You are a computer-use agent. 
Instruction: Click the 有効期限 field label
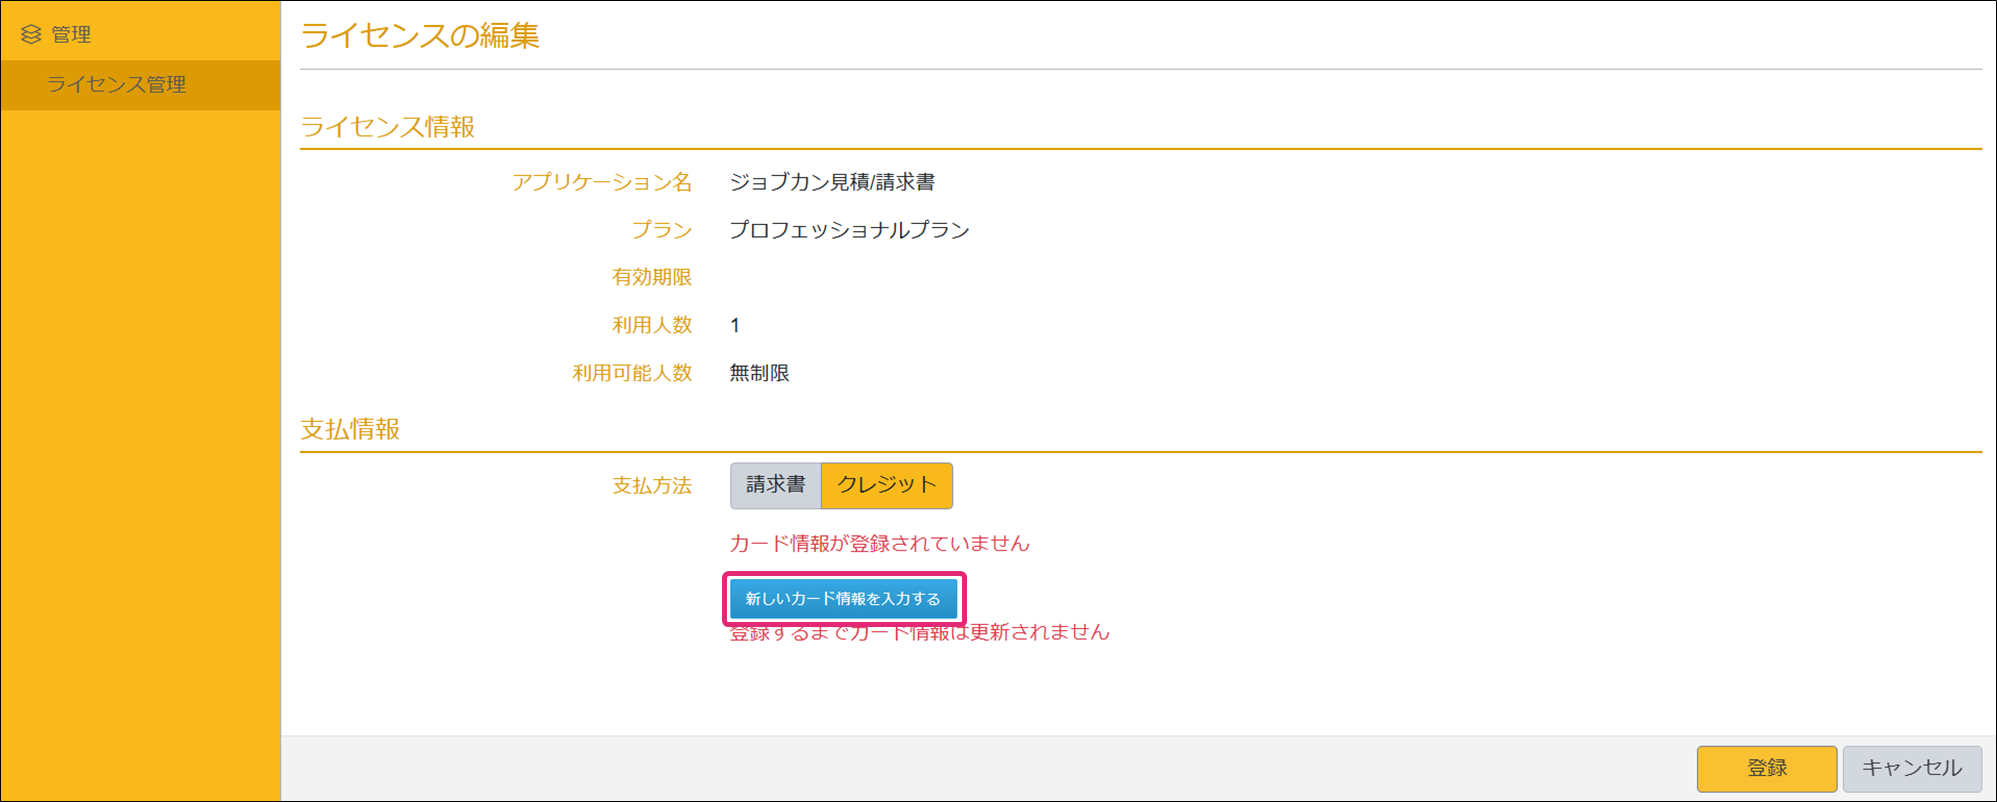pyautogui.click(x=652, y=277)
